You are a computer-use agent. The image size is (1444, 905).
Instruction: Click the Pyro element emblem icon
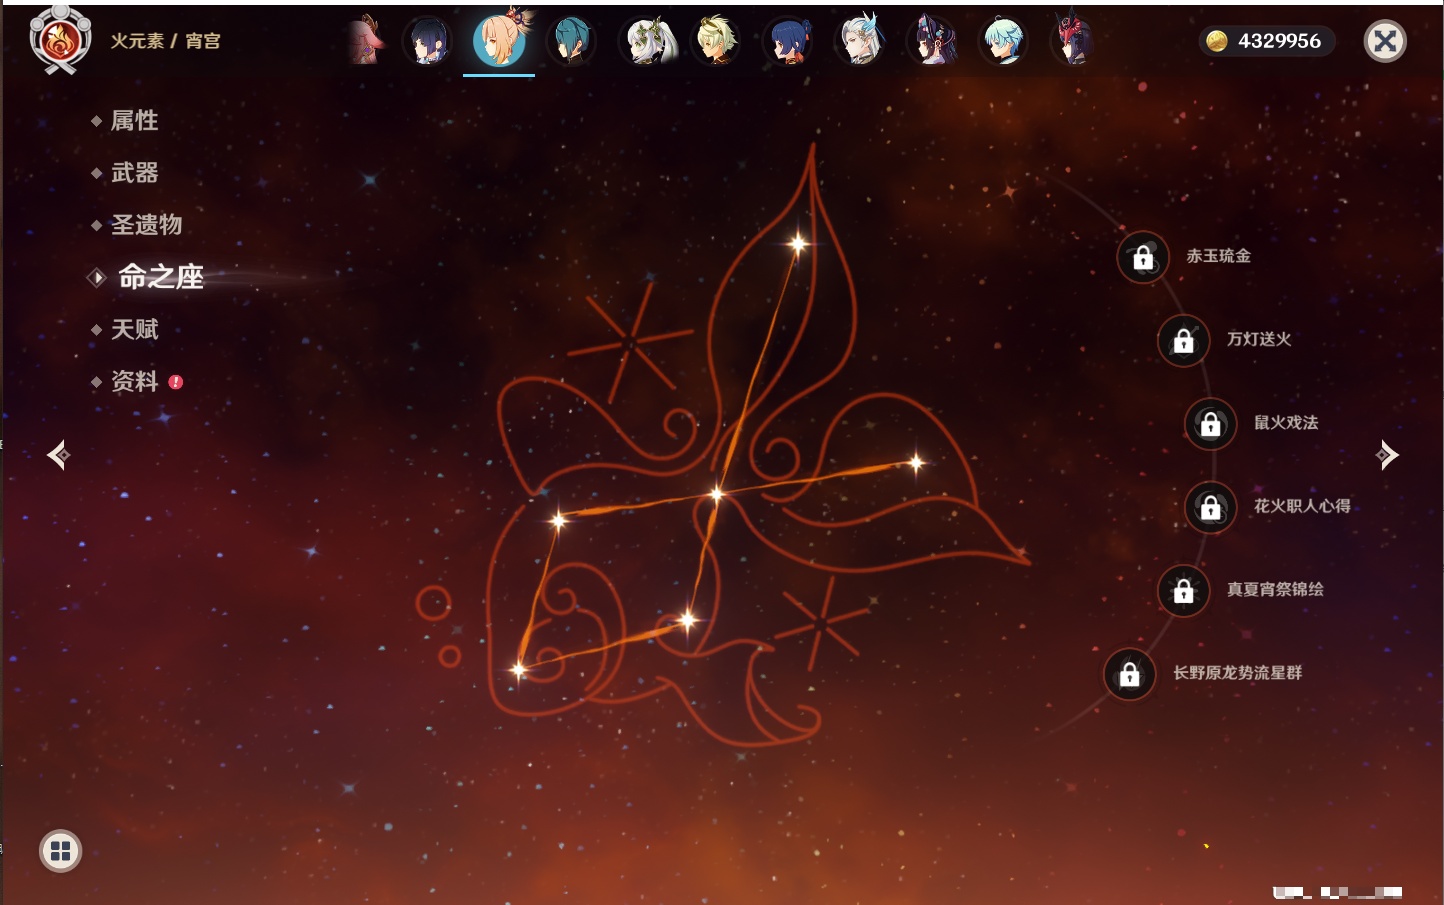pos(60,41)
